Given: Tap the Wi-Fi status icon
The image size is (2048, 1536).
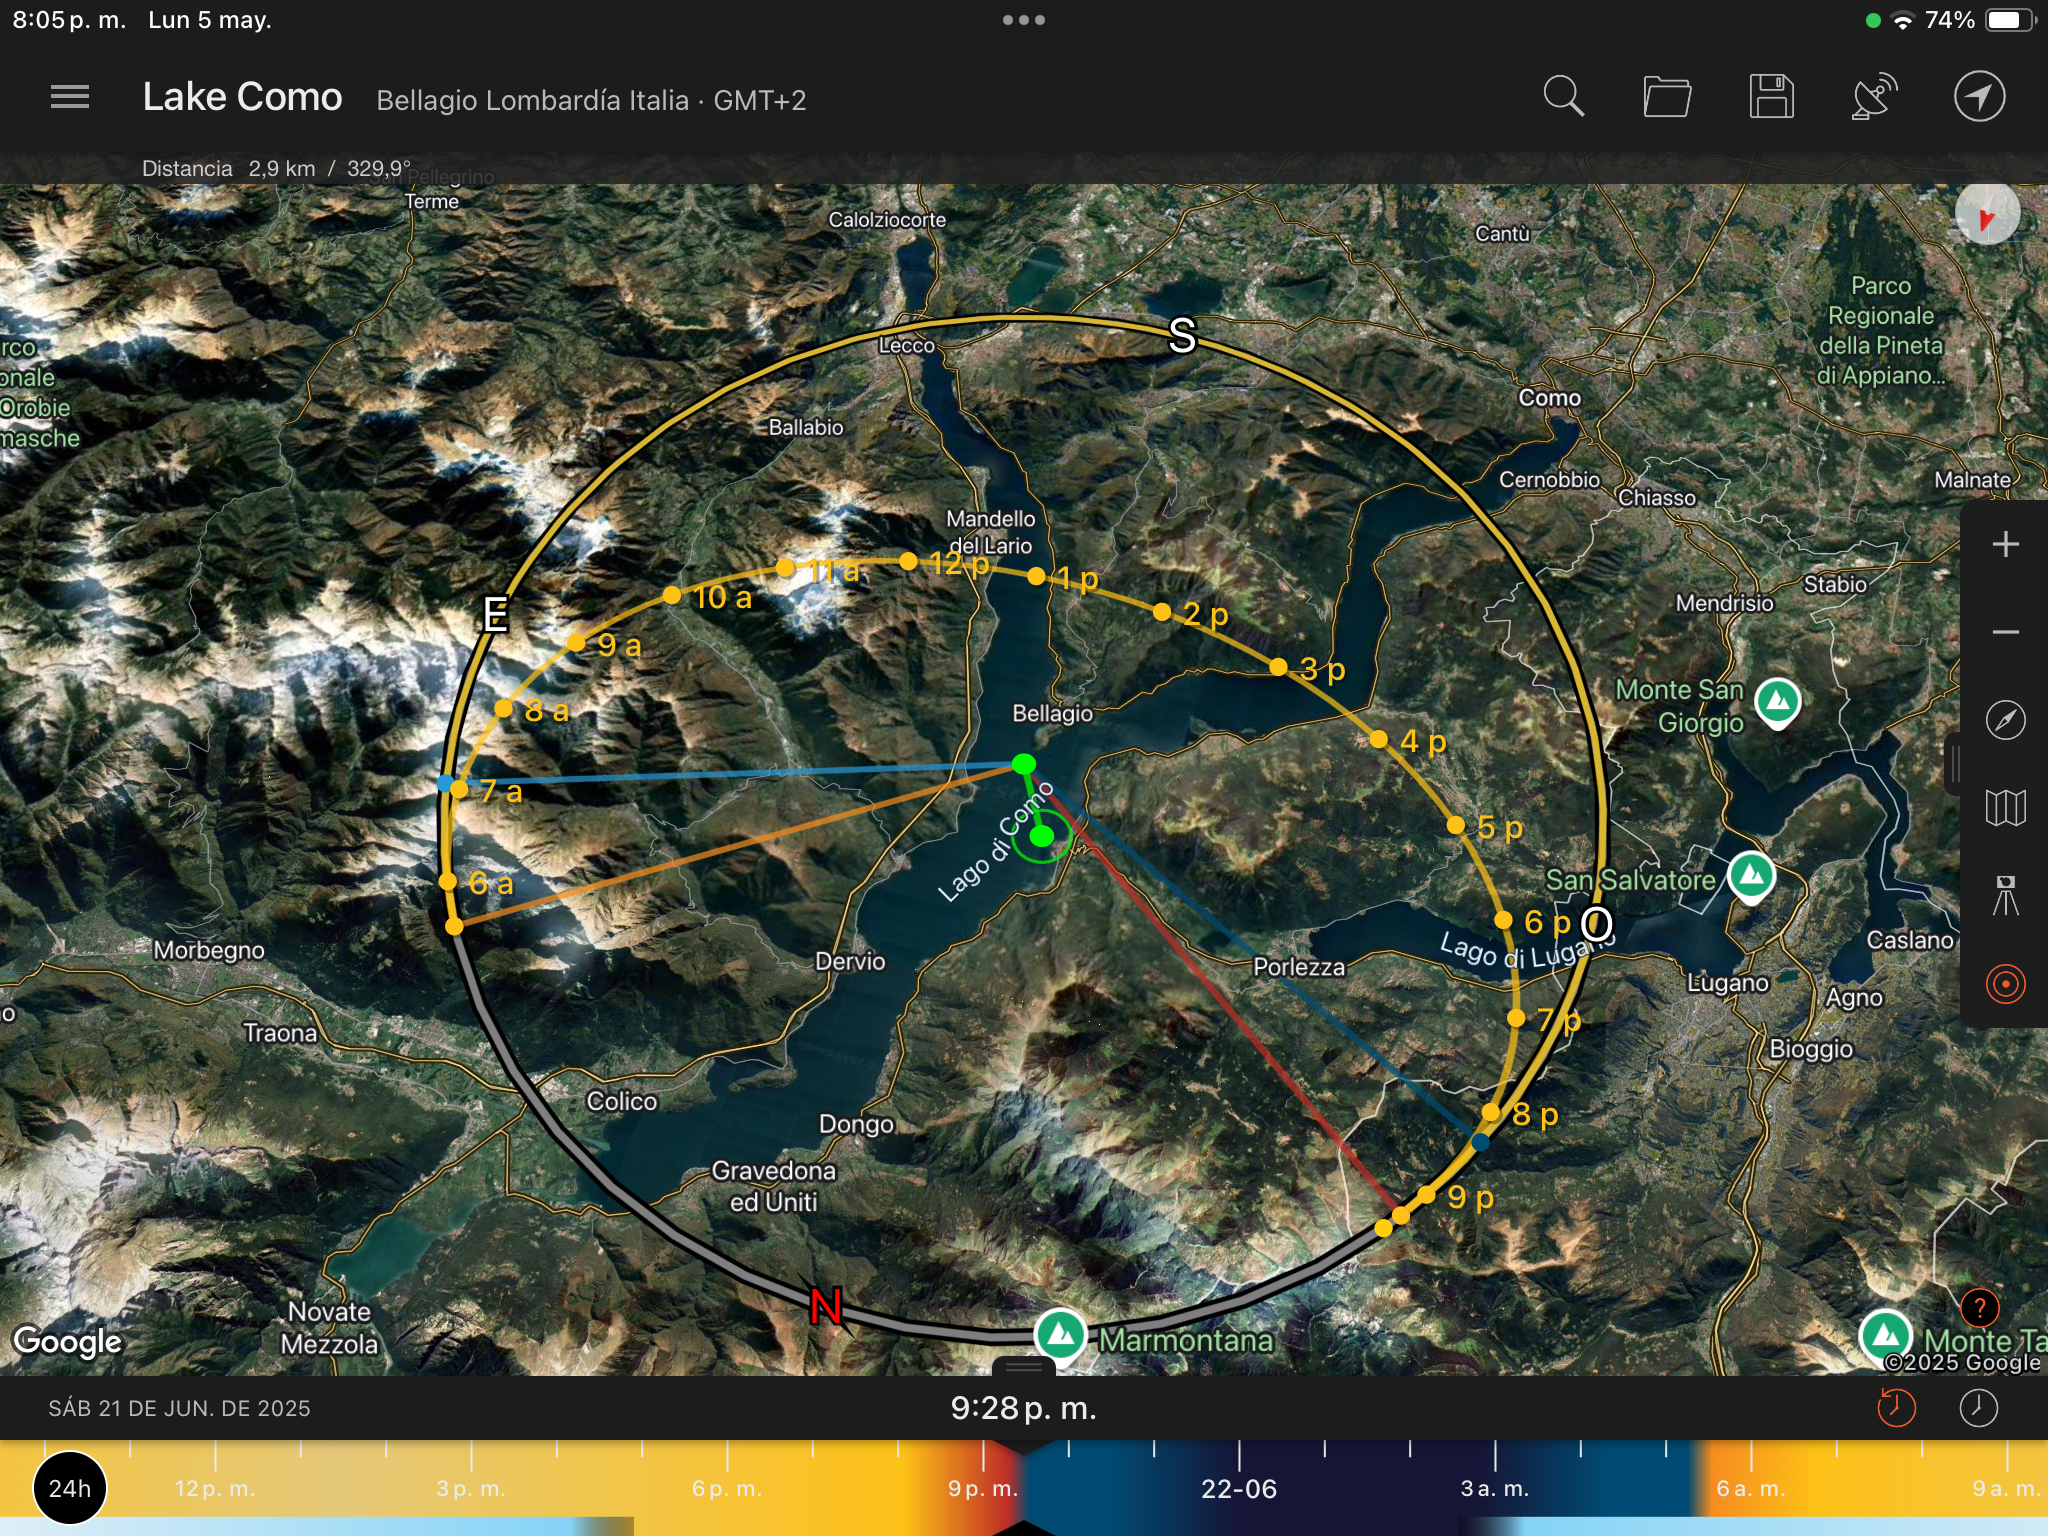Looking at the screenshot, I should (x=1903, y=21).
